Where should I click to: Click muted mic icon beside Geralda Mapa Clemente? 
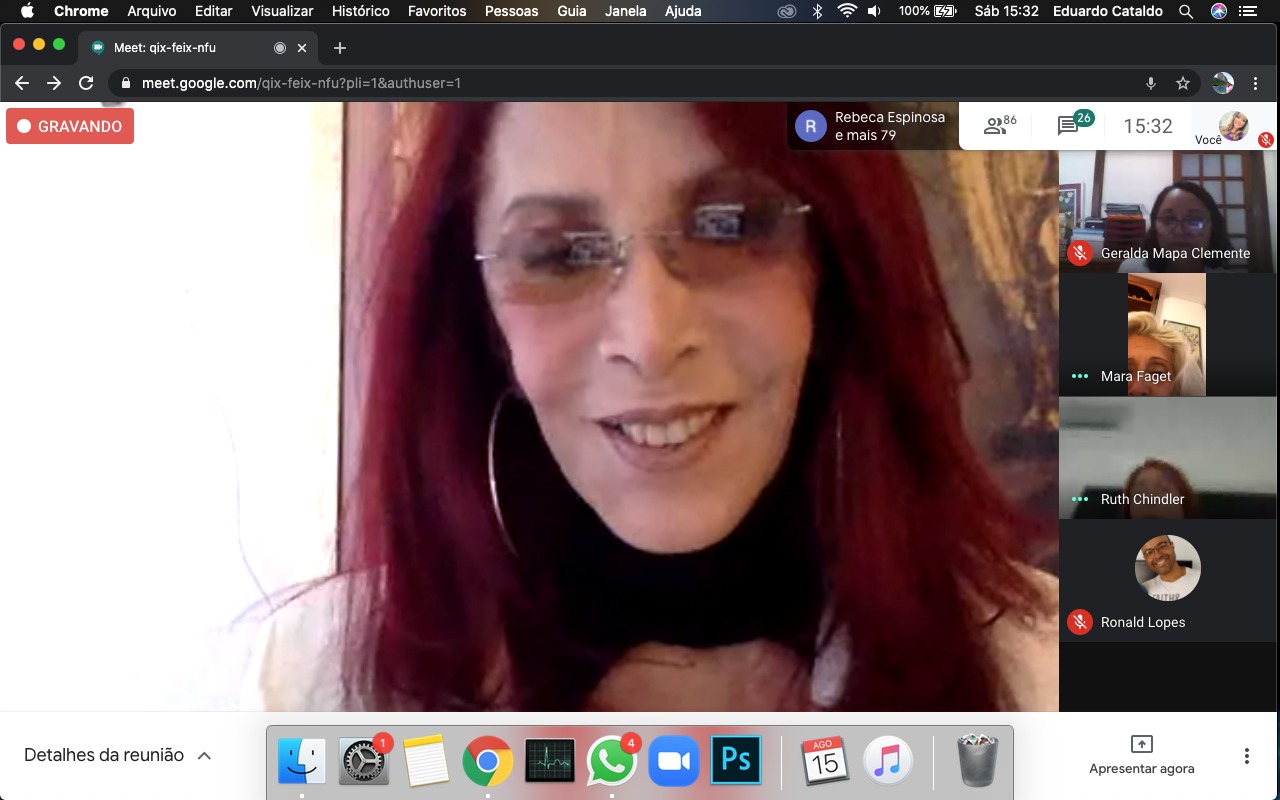click(1079, 253)
